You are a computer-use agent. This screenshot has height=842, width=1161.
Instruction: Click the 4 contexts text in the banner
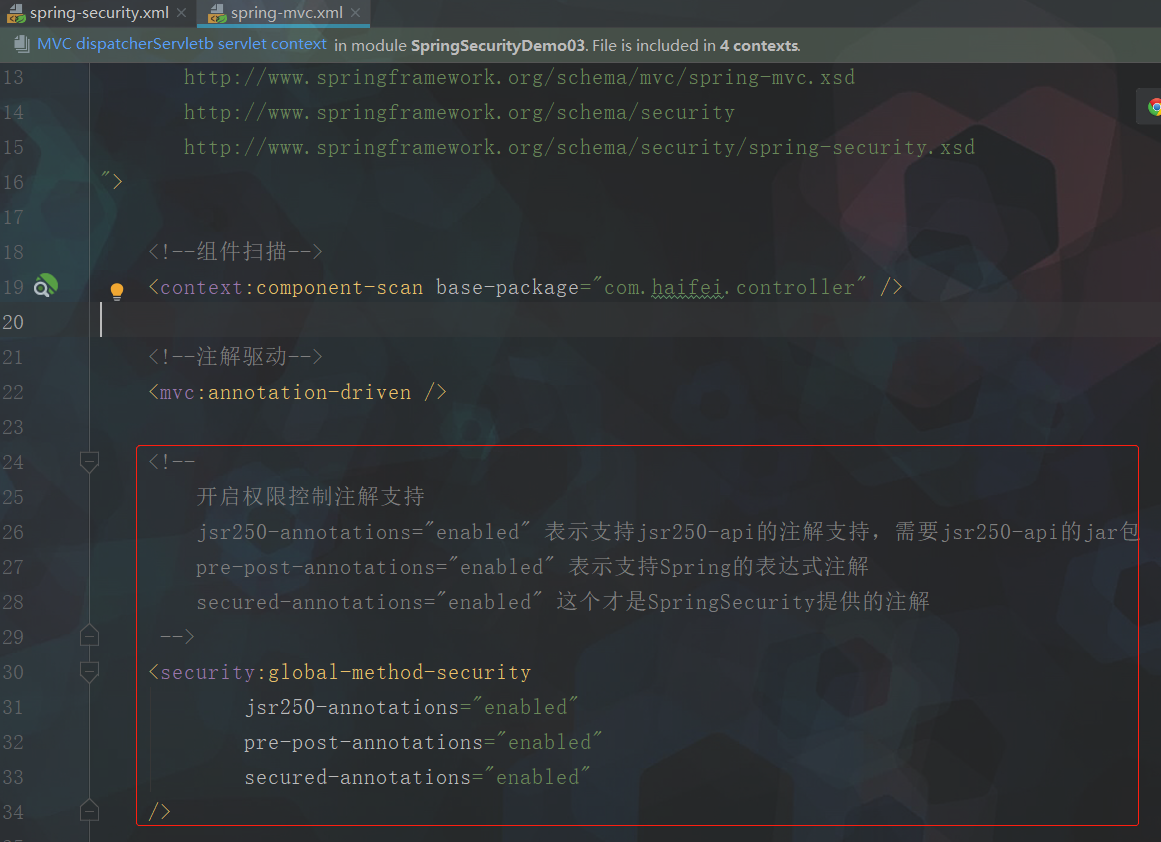pyautogui.click(x=759, y=45)
